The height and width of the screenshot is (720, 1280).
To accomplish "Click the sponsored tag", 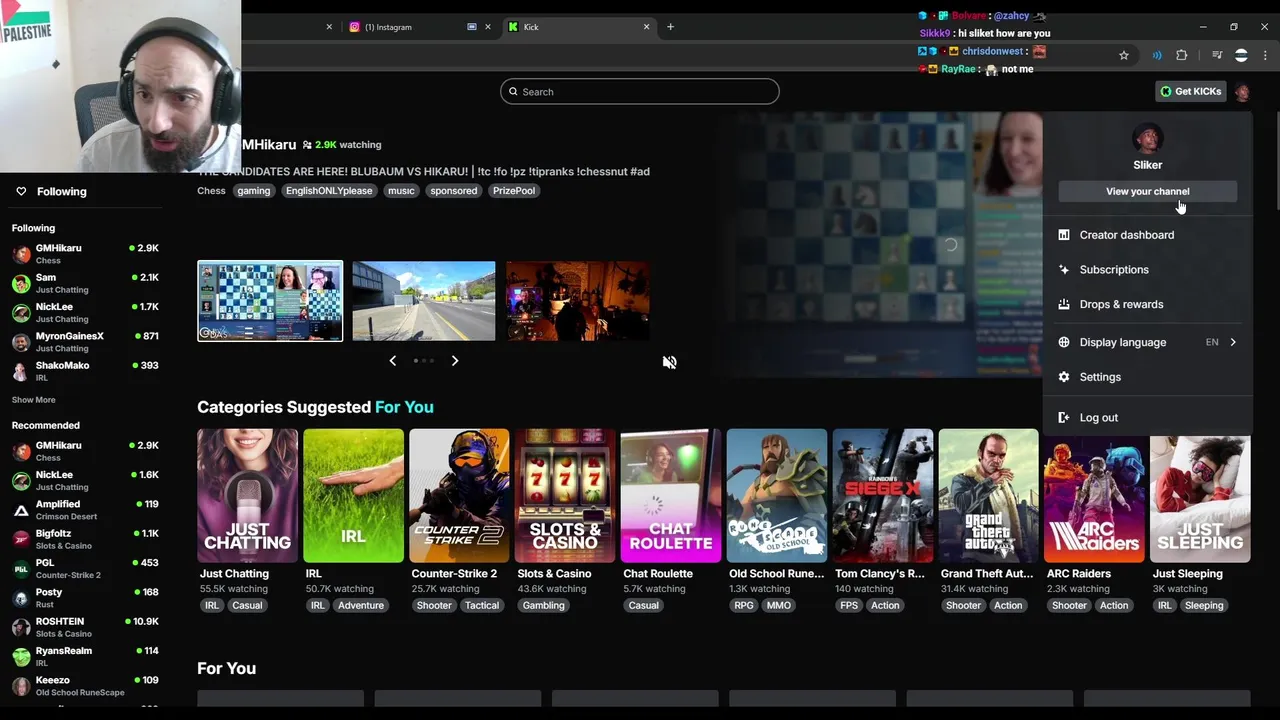I will (454, 191).
